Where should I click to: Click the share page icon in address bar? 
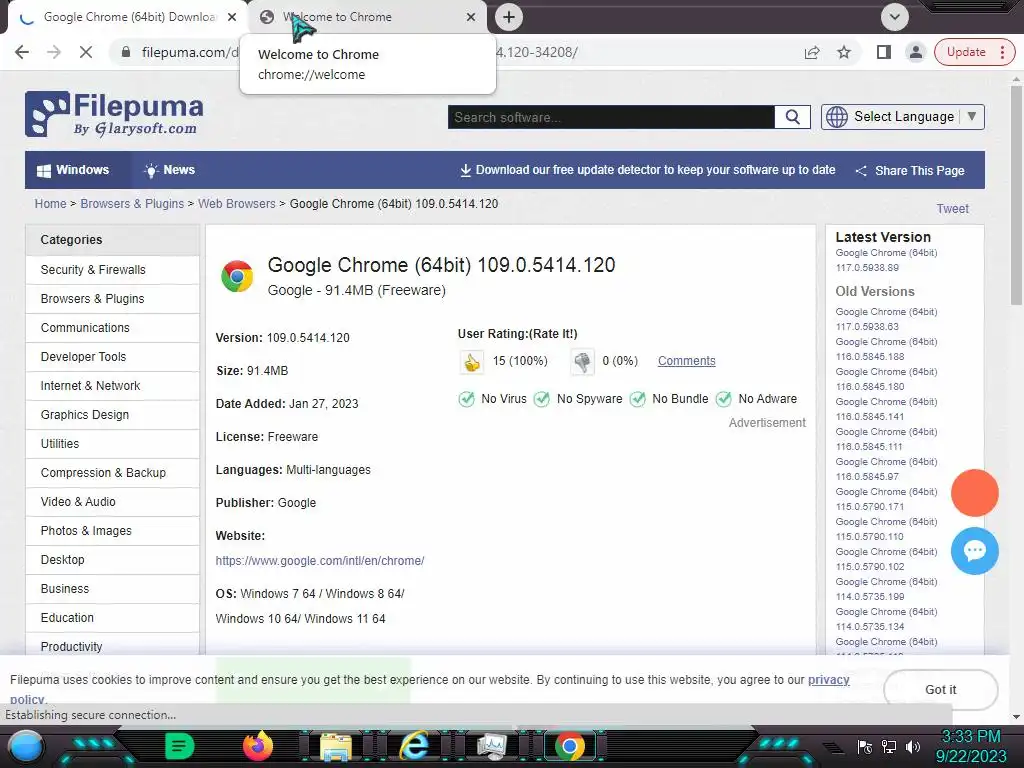(812, 52)
